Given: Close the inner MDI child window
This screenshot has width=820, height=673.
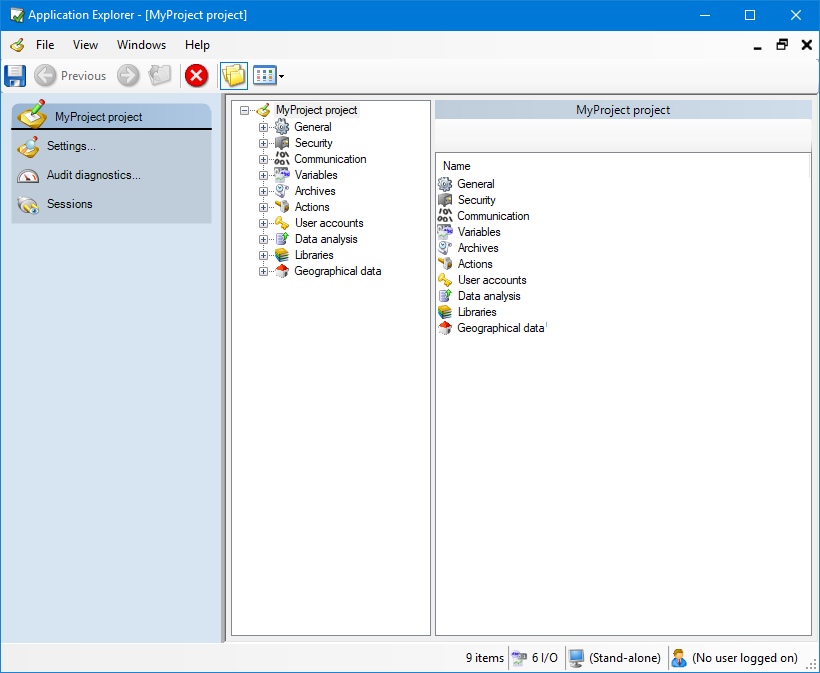Looking at the screenshot, I should click(x=806, y=45).
